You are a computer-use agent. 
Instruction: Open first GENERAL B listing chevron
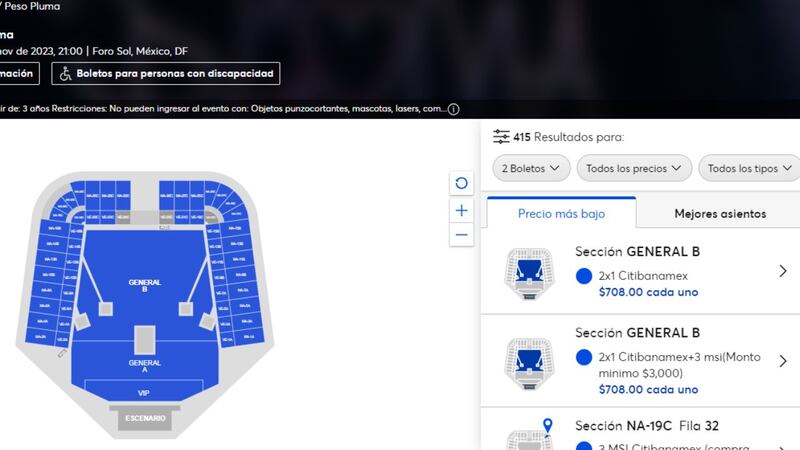tap(783, 271)
